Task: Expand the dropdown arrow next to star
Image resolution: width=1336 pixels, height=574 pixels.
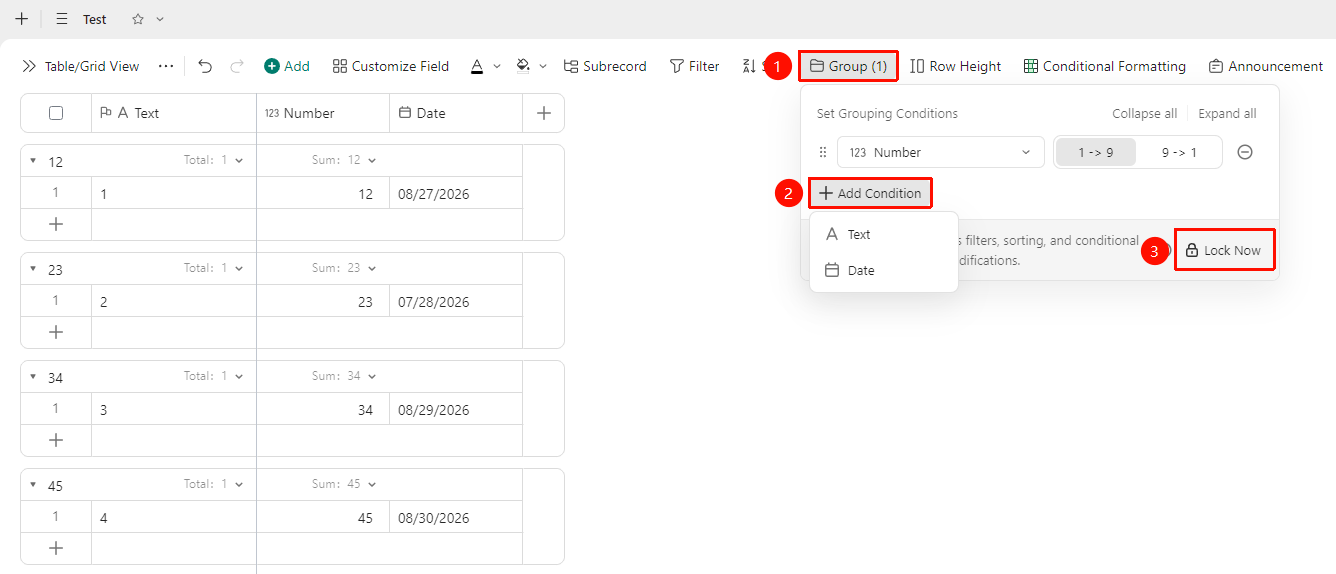Action: pos(160,19)
